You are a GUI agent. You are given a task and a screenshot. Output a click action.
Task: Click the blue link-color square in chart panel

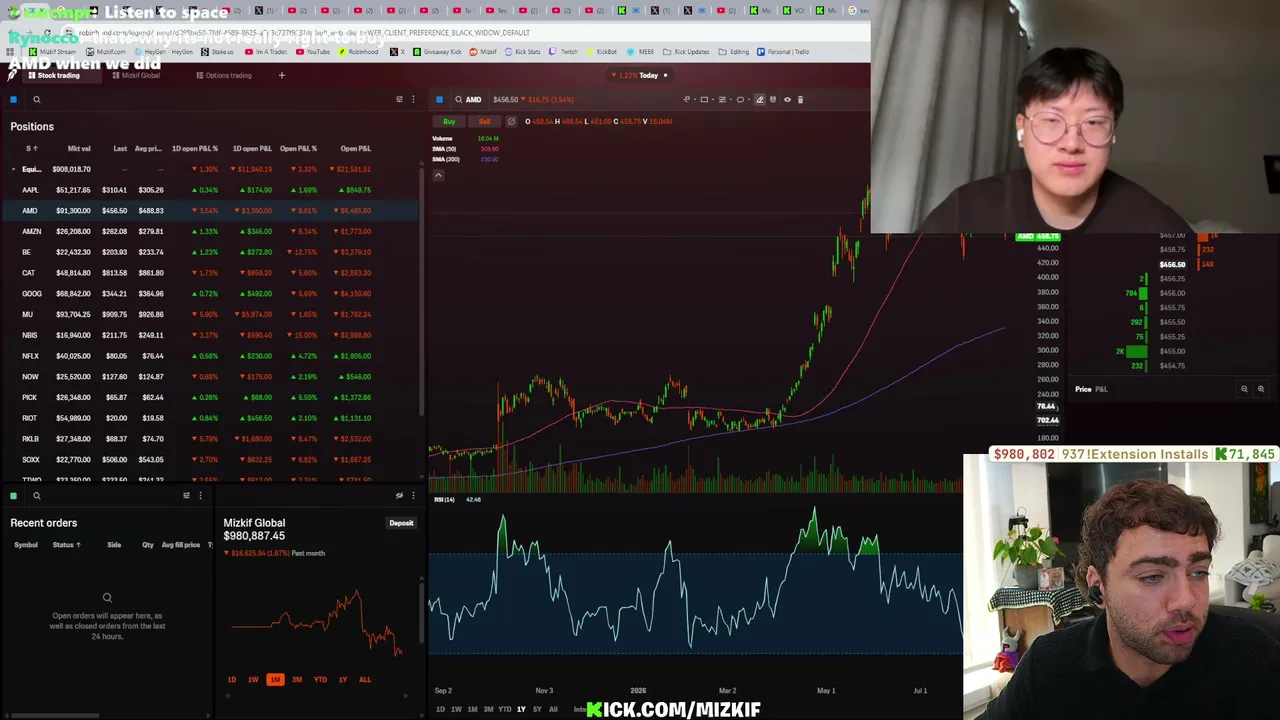(439, 99)
